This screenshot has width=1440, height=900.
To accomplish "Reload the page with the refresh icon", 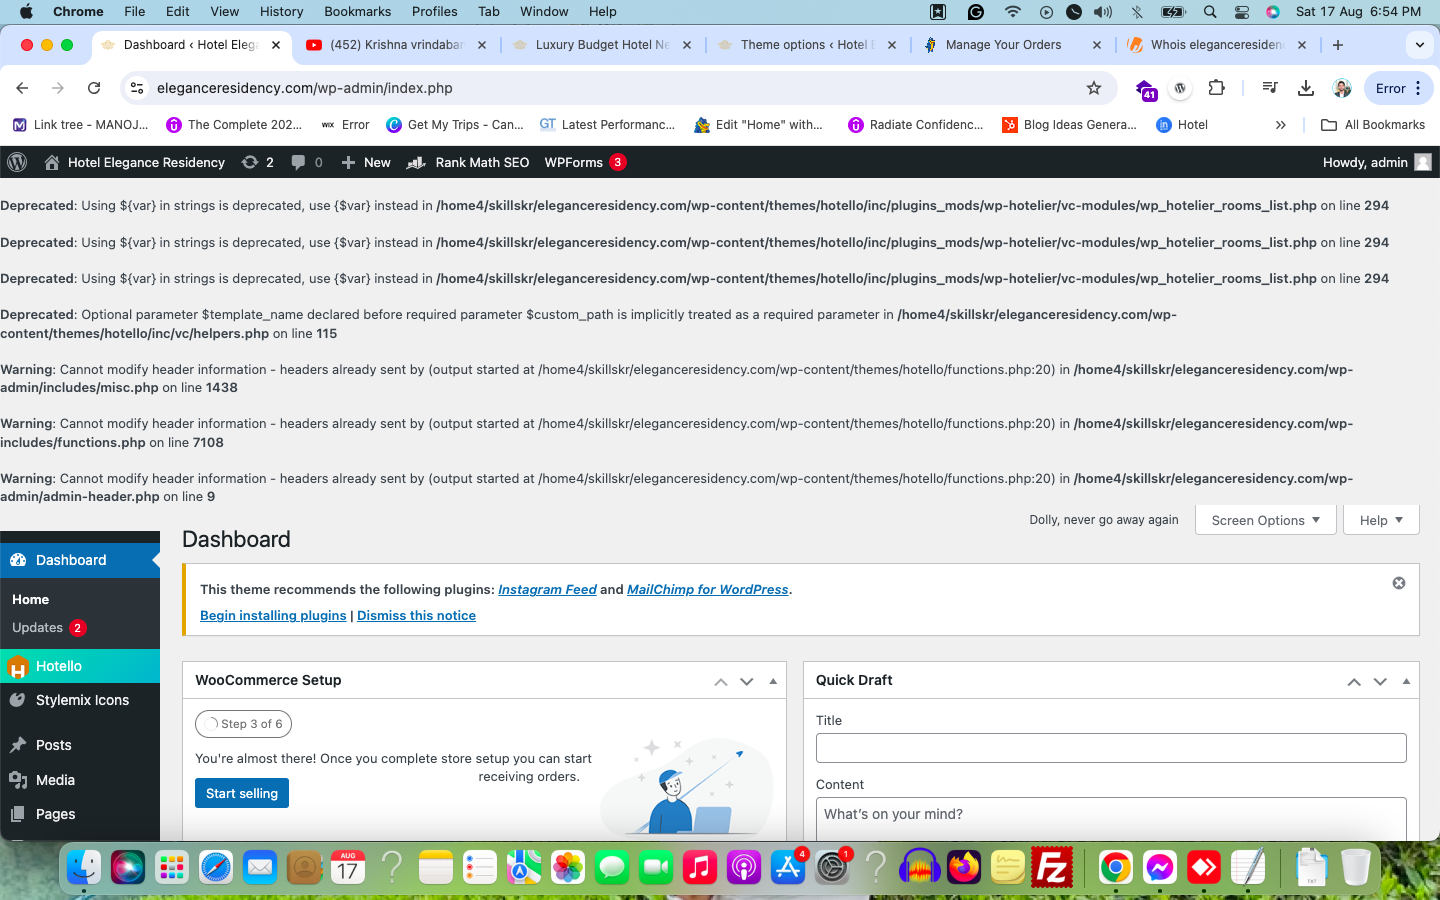I will point(94,88).
